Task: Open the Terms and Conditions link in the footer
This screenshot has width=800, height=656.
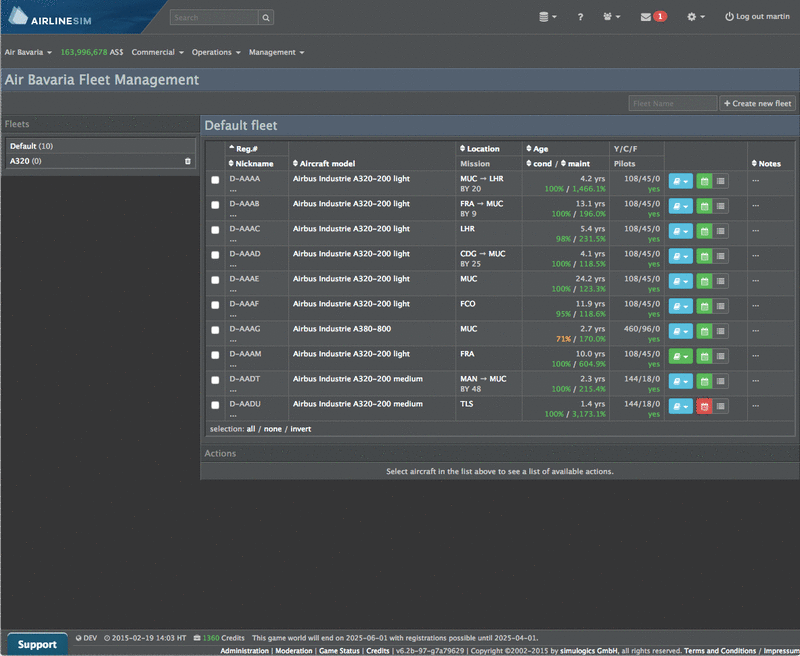Action: click(720, 650)
